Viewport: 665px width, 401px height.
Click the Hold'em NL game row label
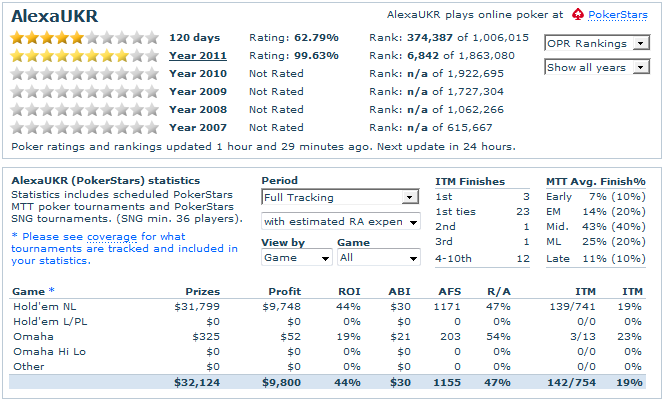[45, 307]
